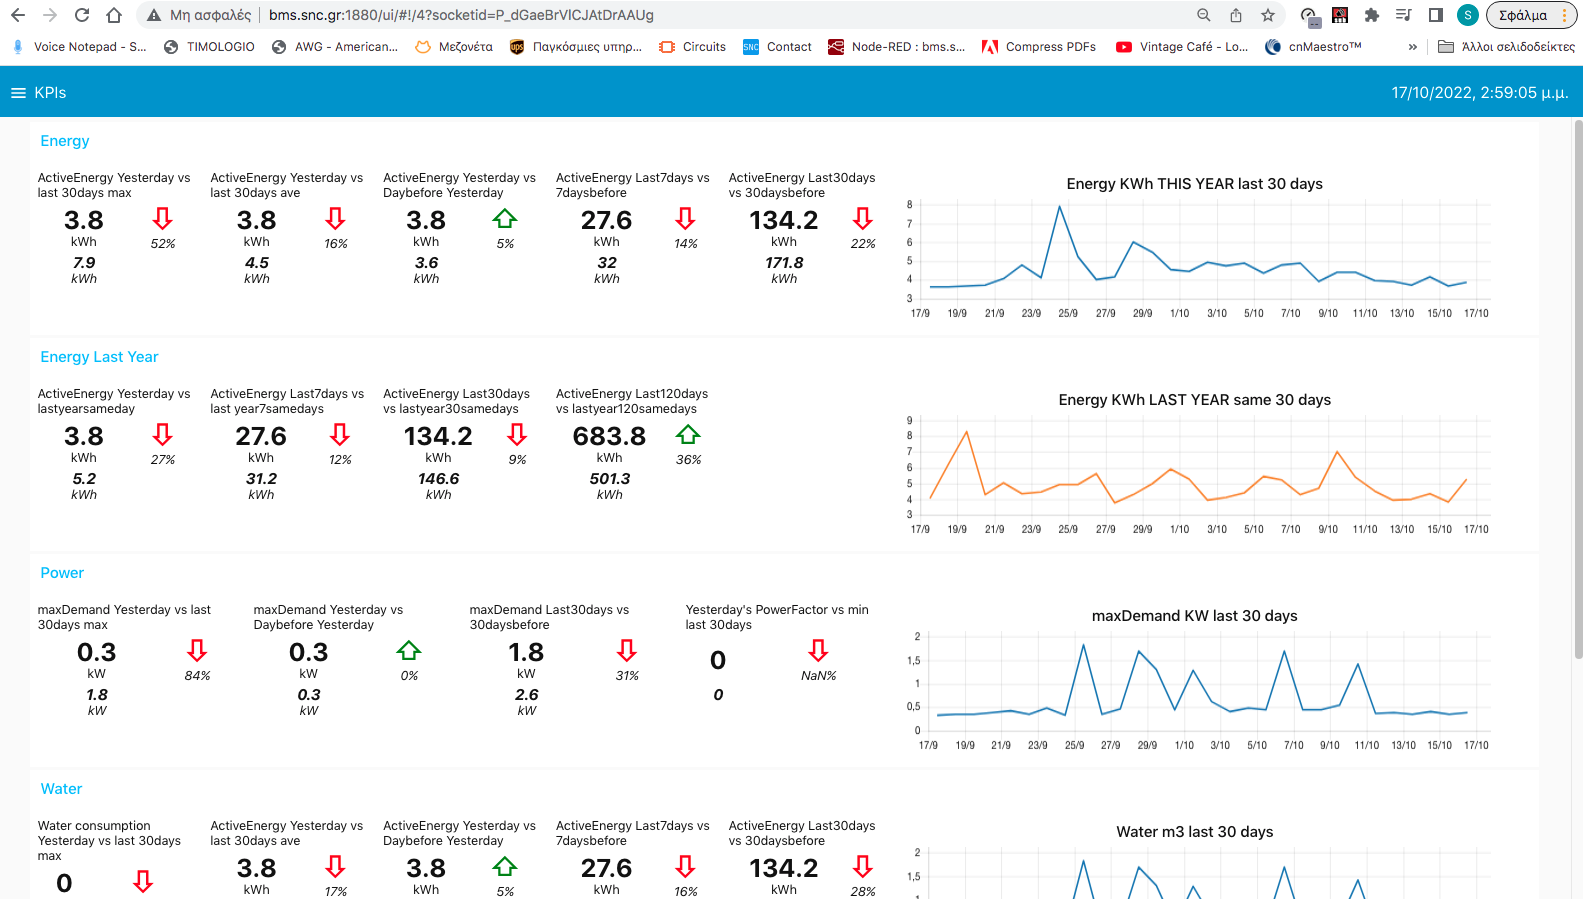The width and height of the screenshot is (1583, 899).
Task: Open browser home page
Action: pos(114,15)
